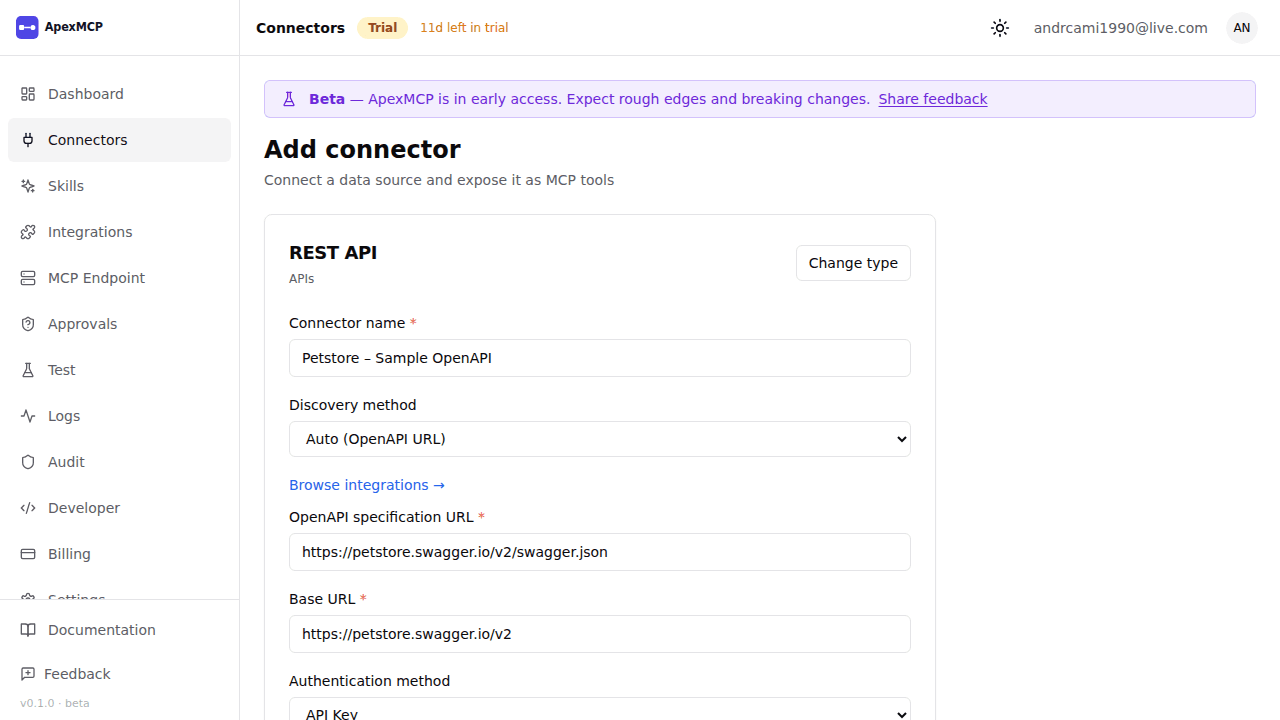Image resolution: width=1280 pixels, height=720 pixels.
Task: Click the Change type button
Action: [x=853, y=263]
